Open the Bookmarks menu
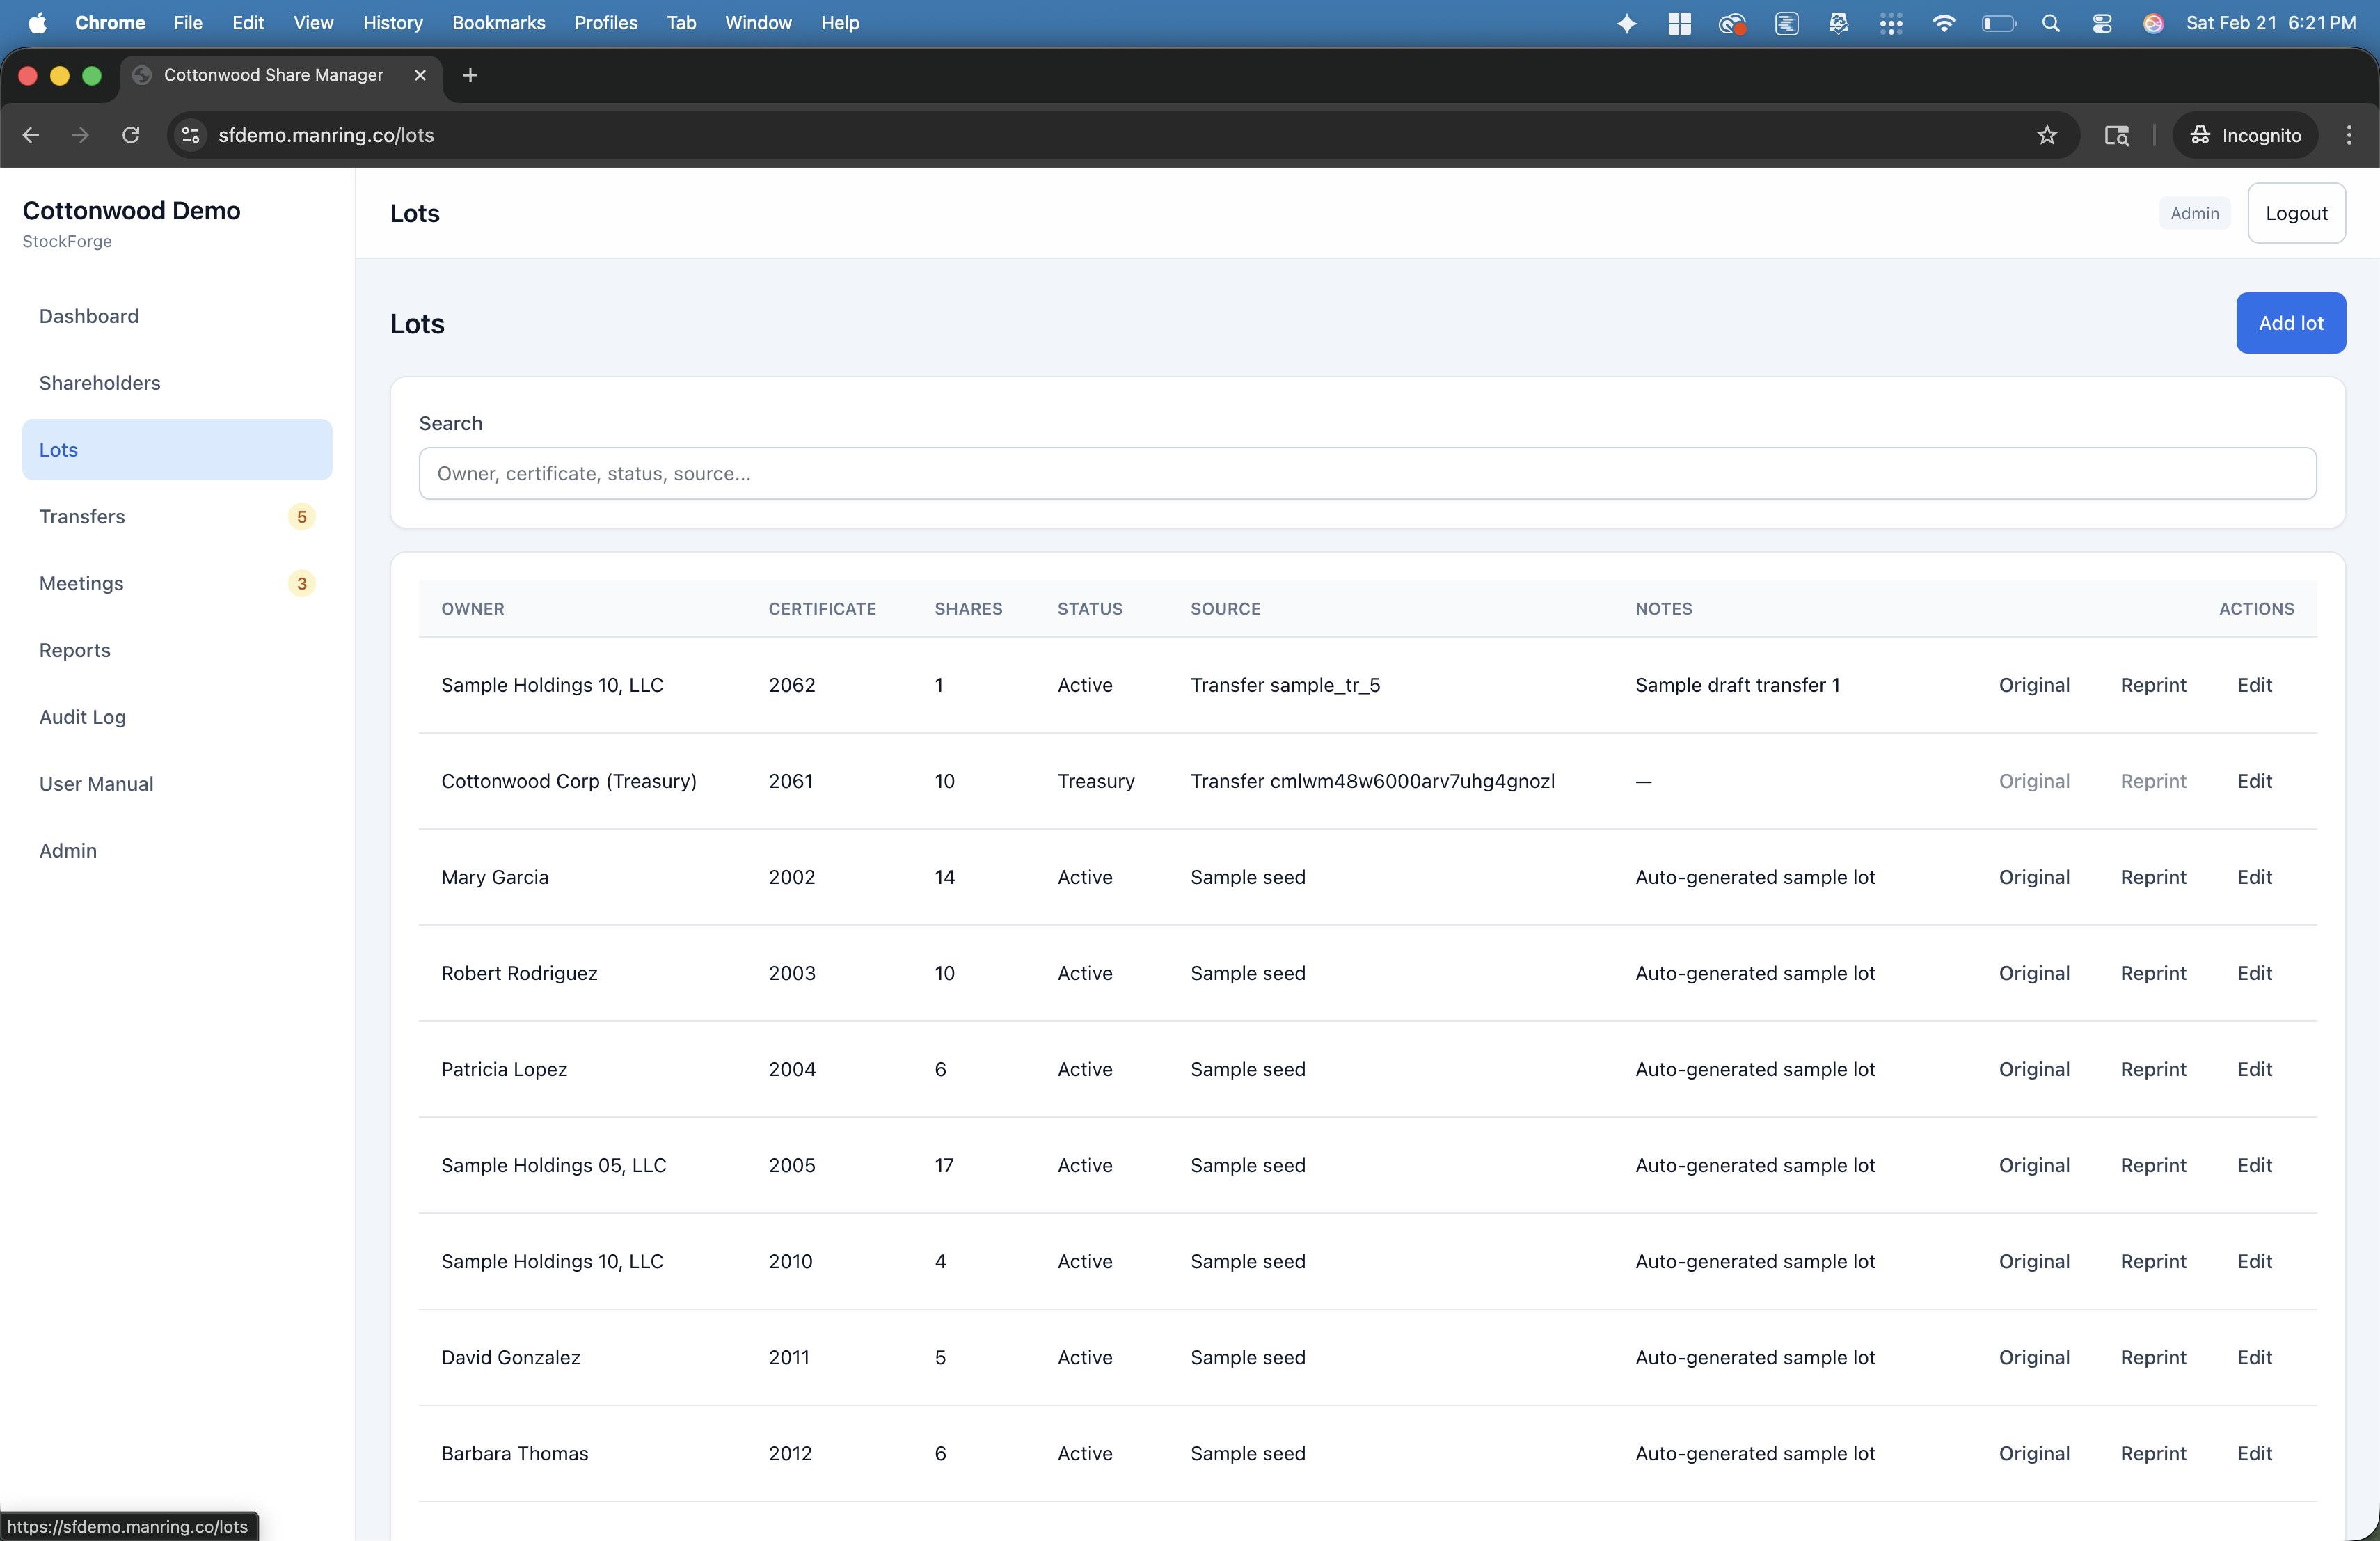The image size is (2380, 1541). 498,22
